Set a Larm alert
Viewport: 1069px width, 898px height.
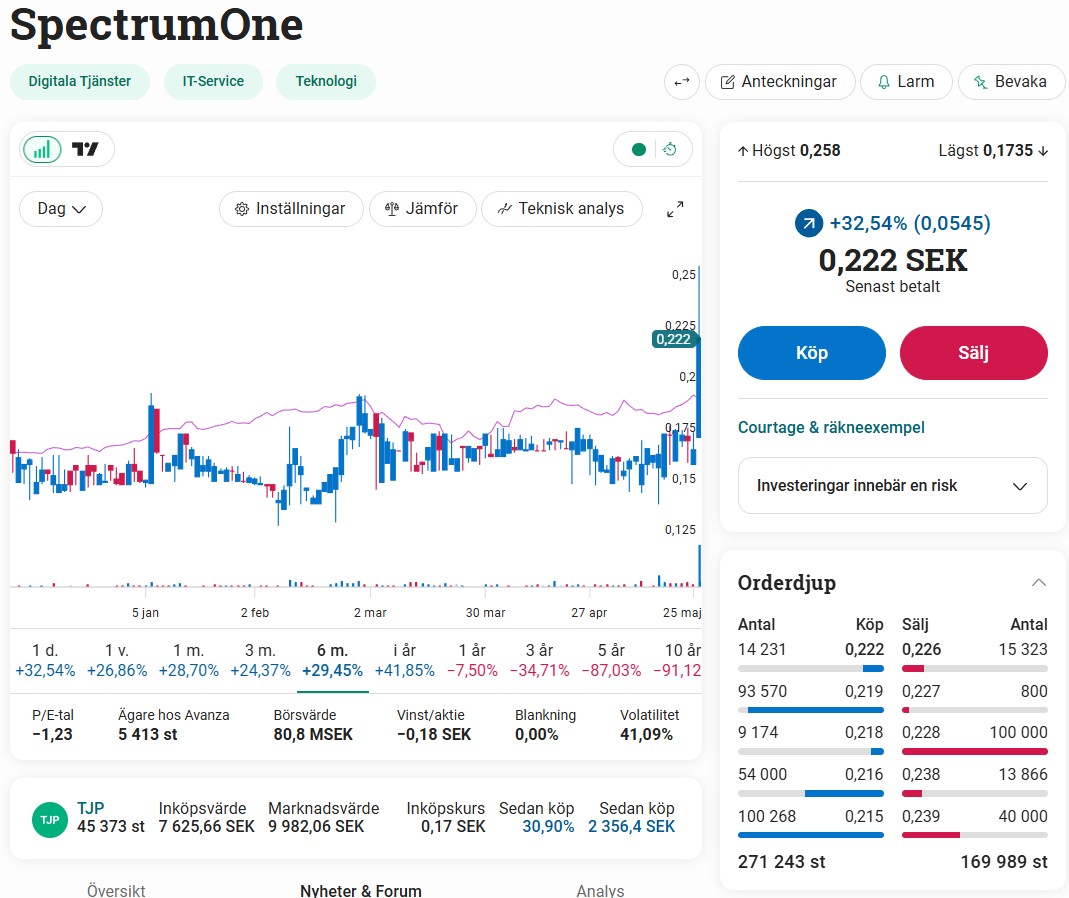pos(907,82)
